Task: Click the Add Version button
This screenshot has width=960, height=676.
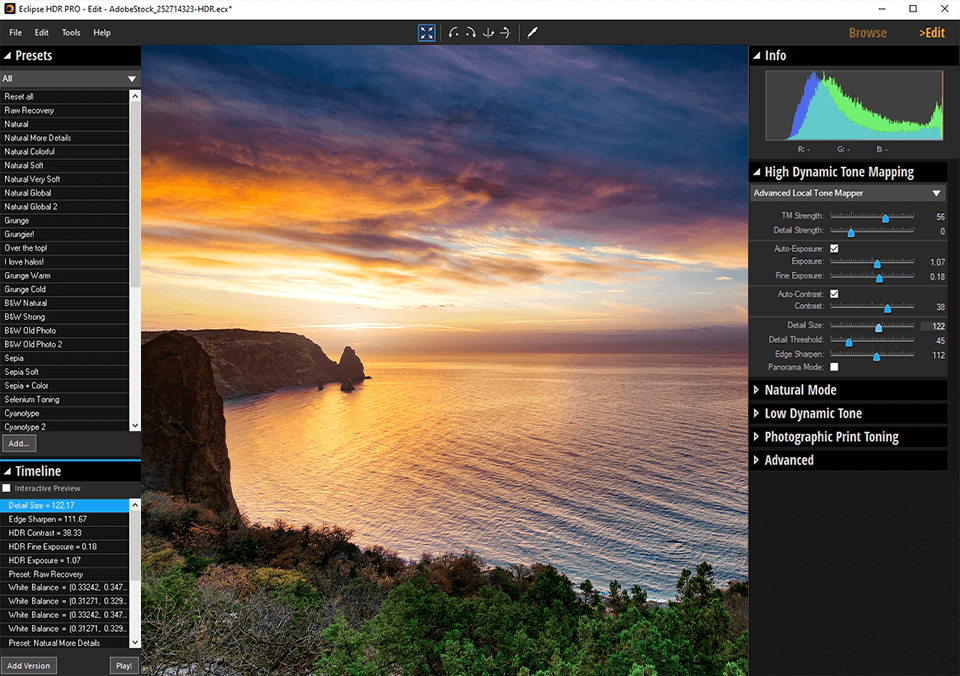Action: tap(29, 665)
